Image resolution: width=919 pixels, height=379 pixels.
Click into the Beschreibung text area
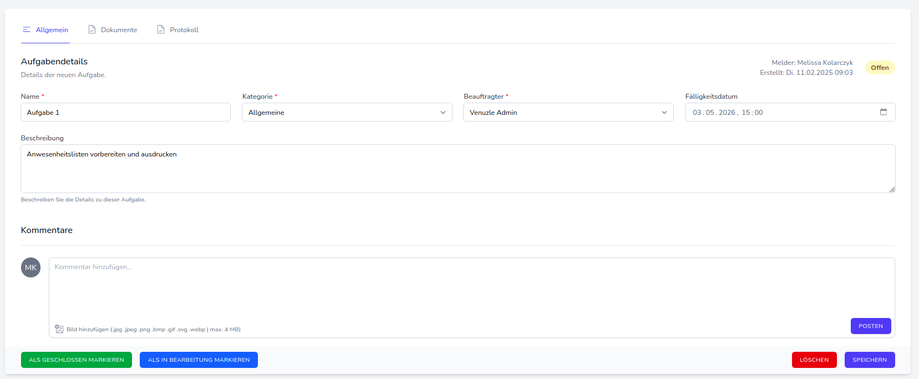[458, 169]
